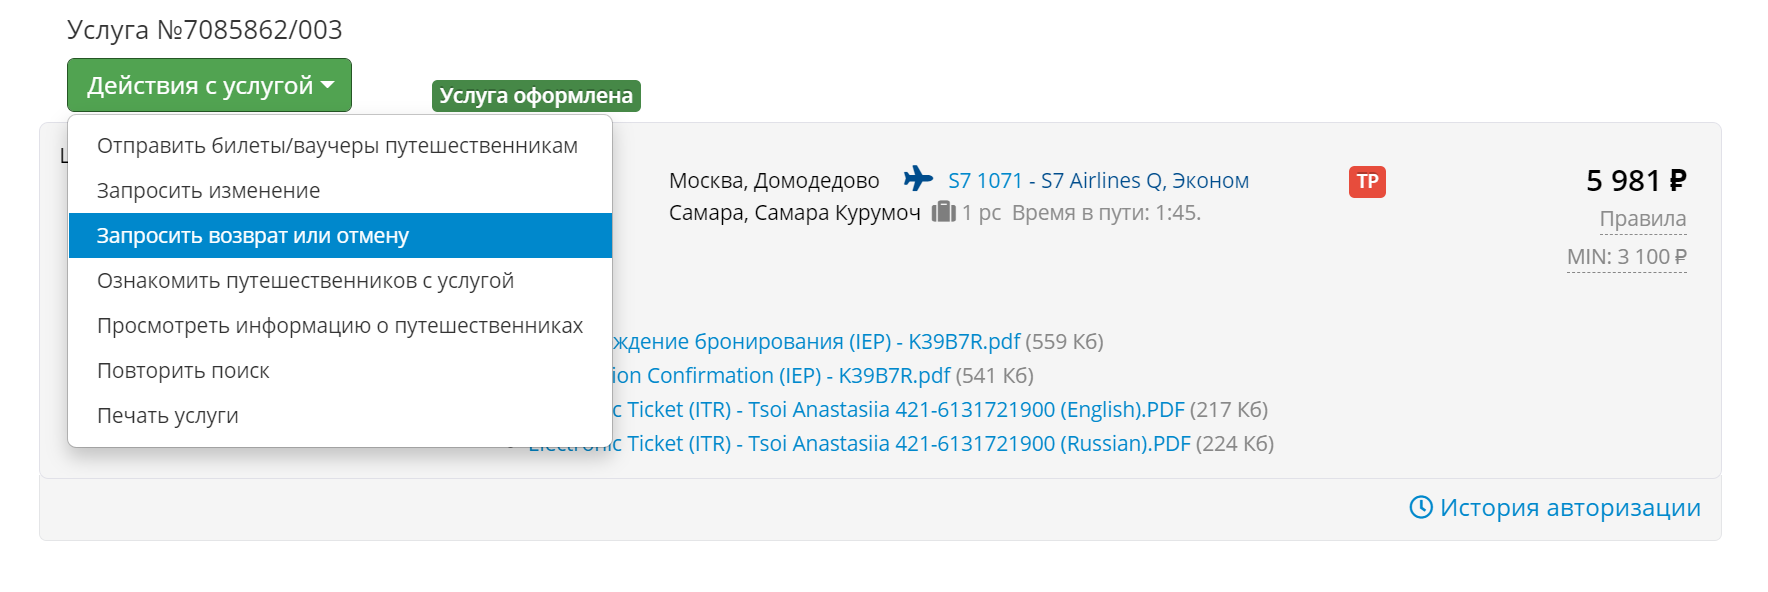Choose Запросить изменение from the menu
Image resolution: width=1768 pixels, height=592 pixels.
[208, 191]
